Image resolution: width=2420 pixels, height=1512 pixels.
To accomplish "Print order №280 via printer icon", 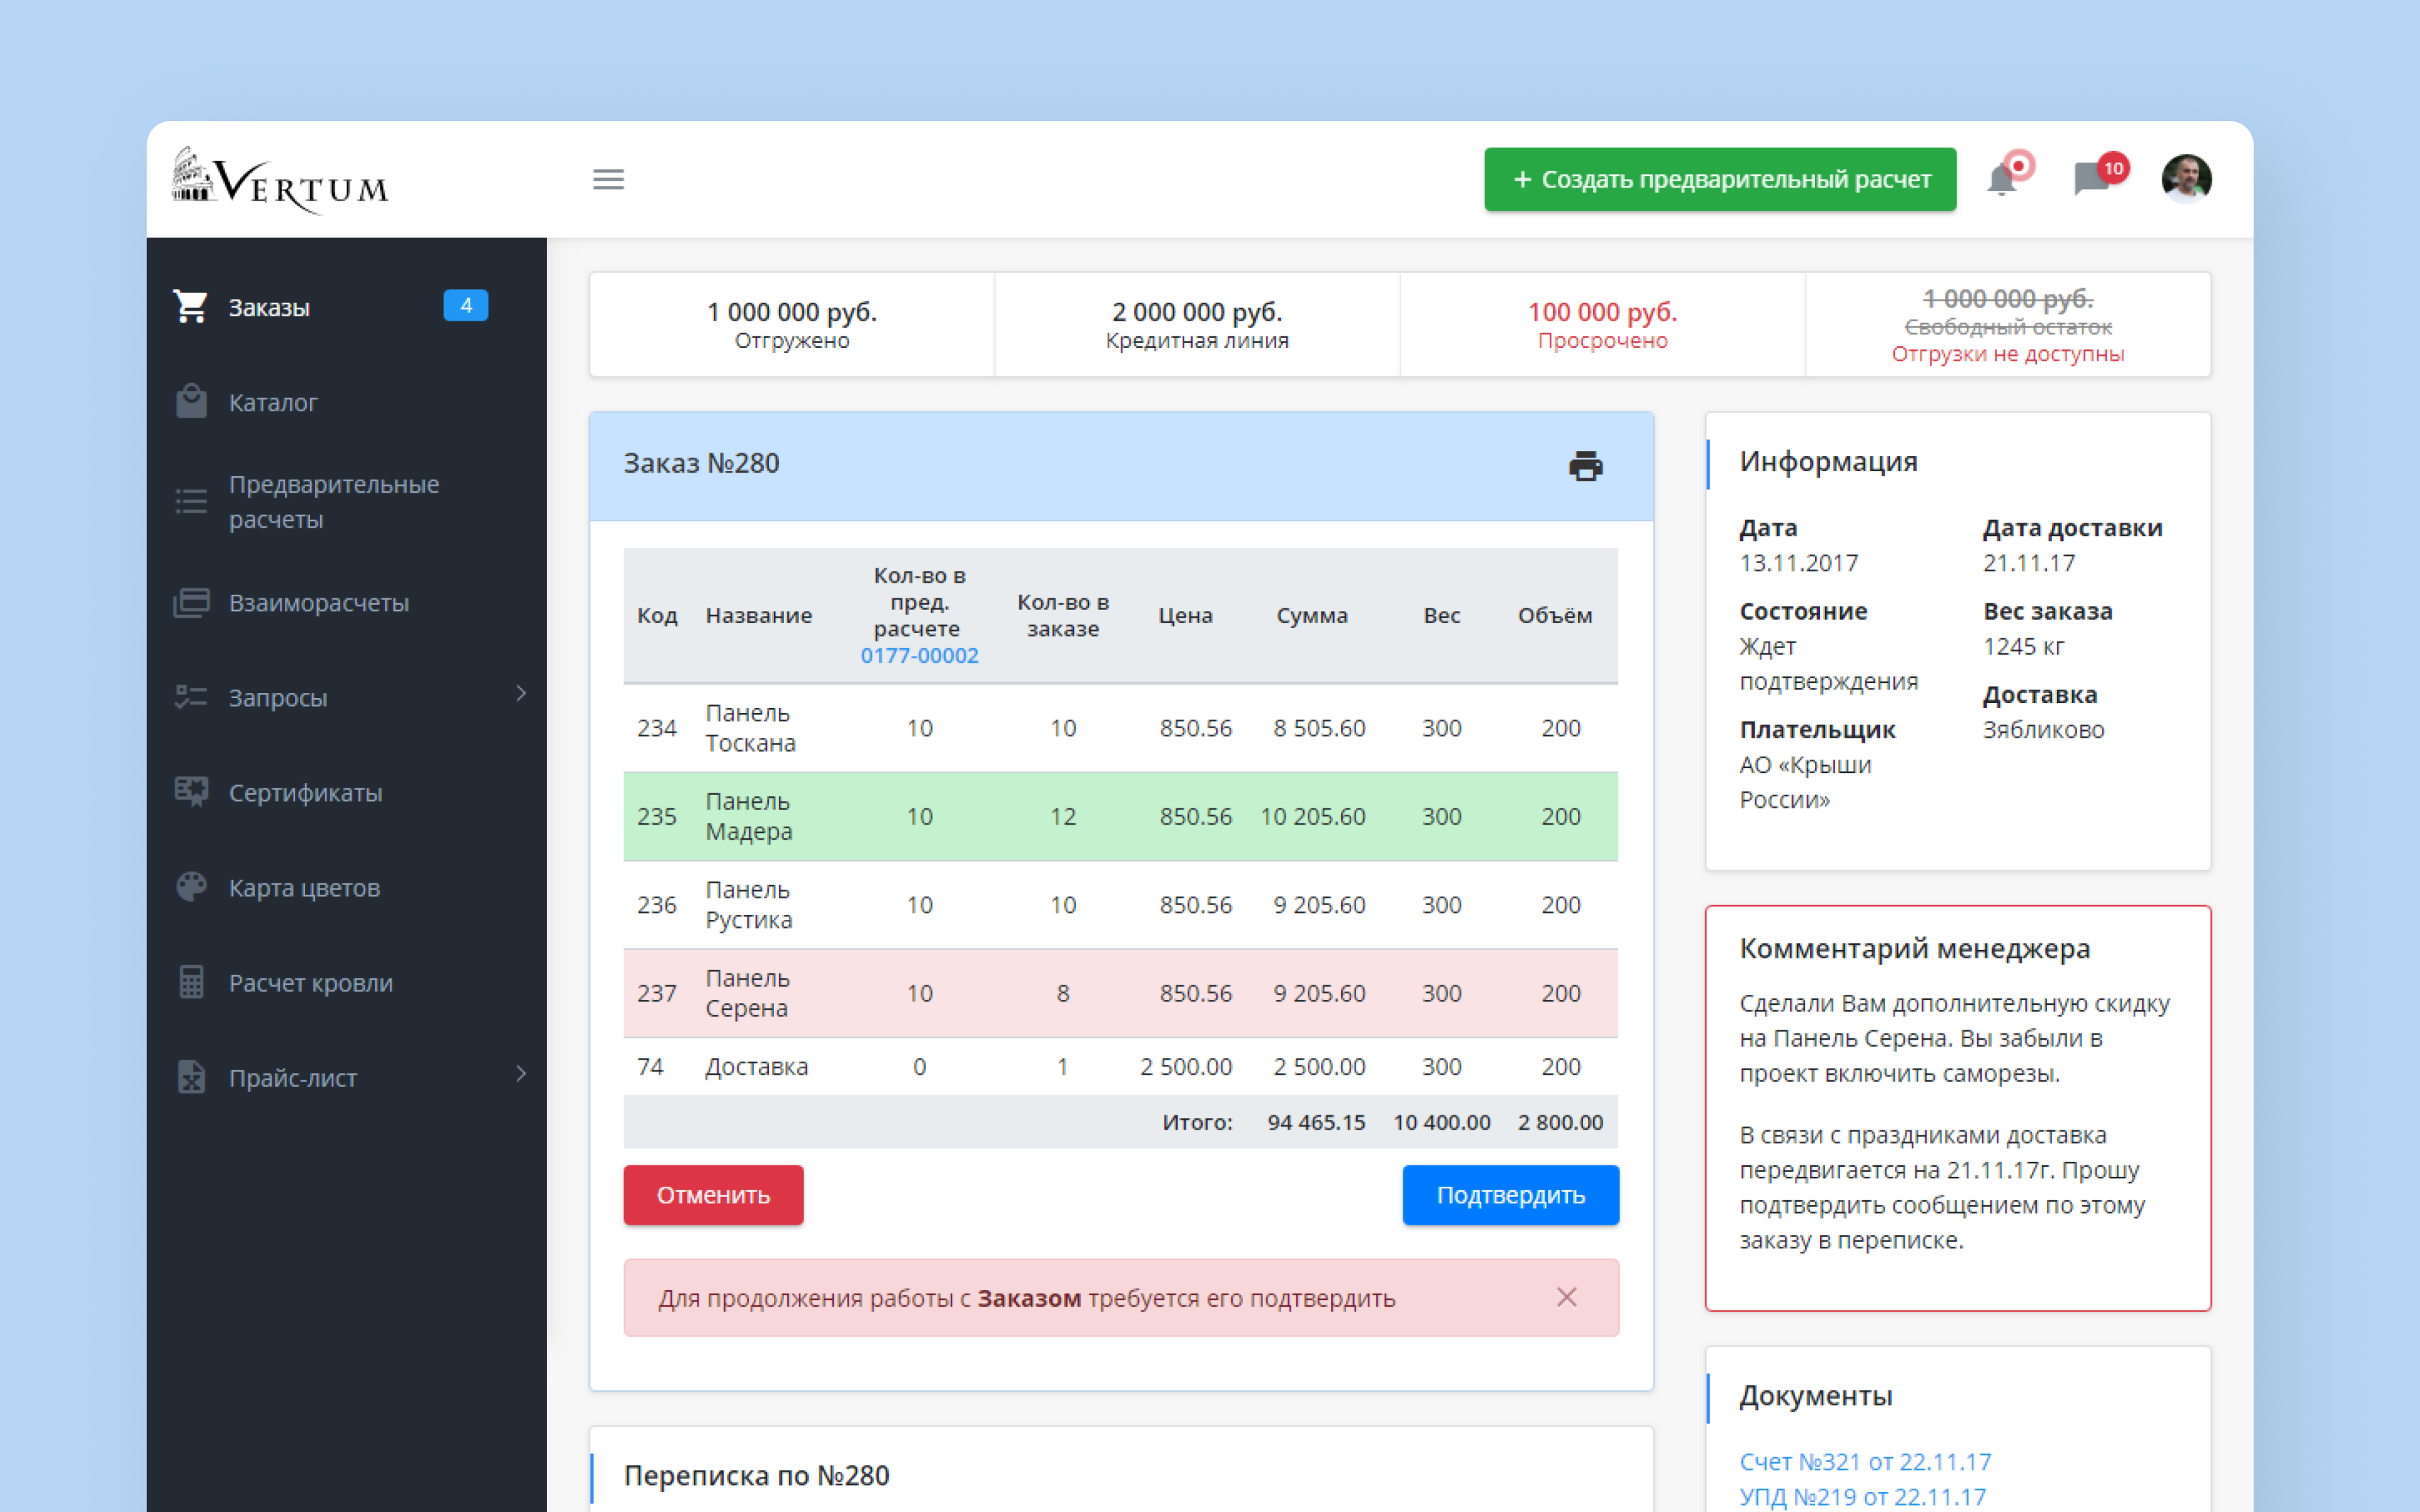I will click(x=1585, y=466).
